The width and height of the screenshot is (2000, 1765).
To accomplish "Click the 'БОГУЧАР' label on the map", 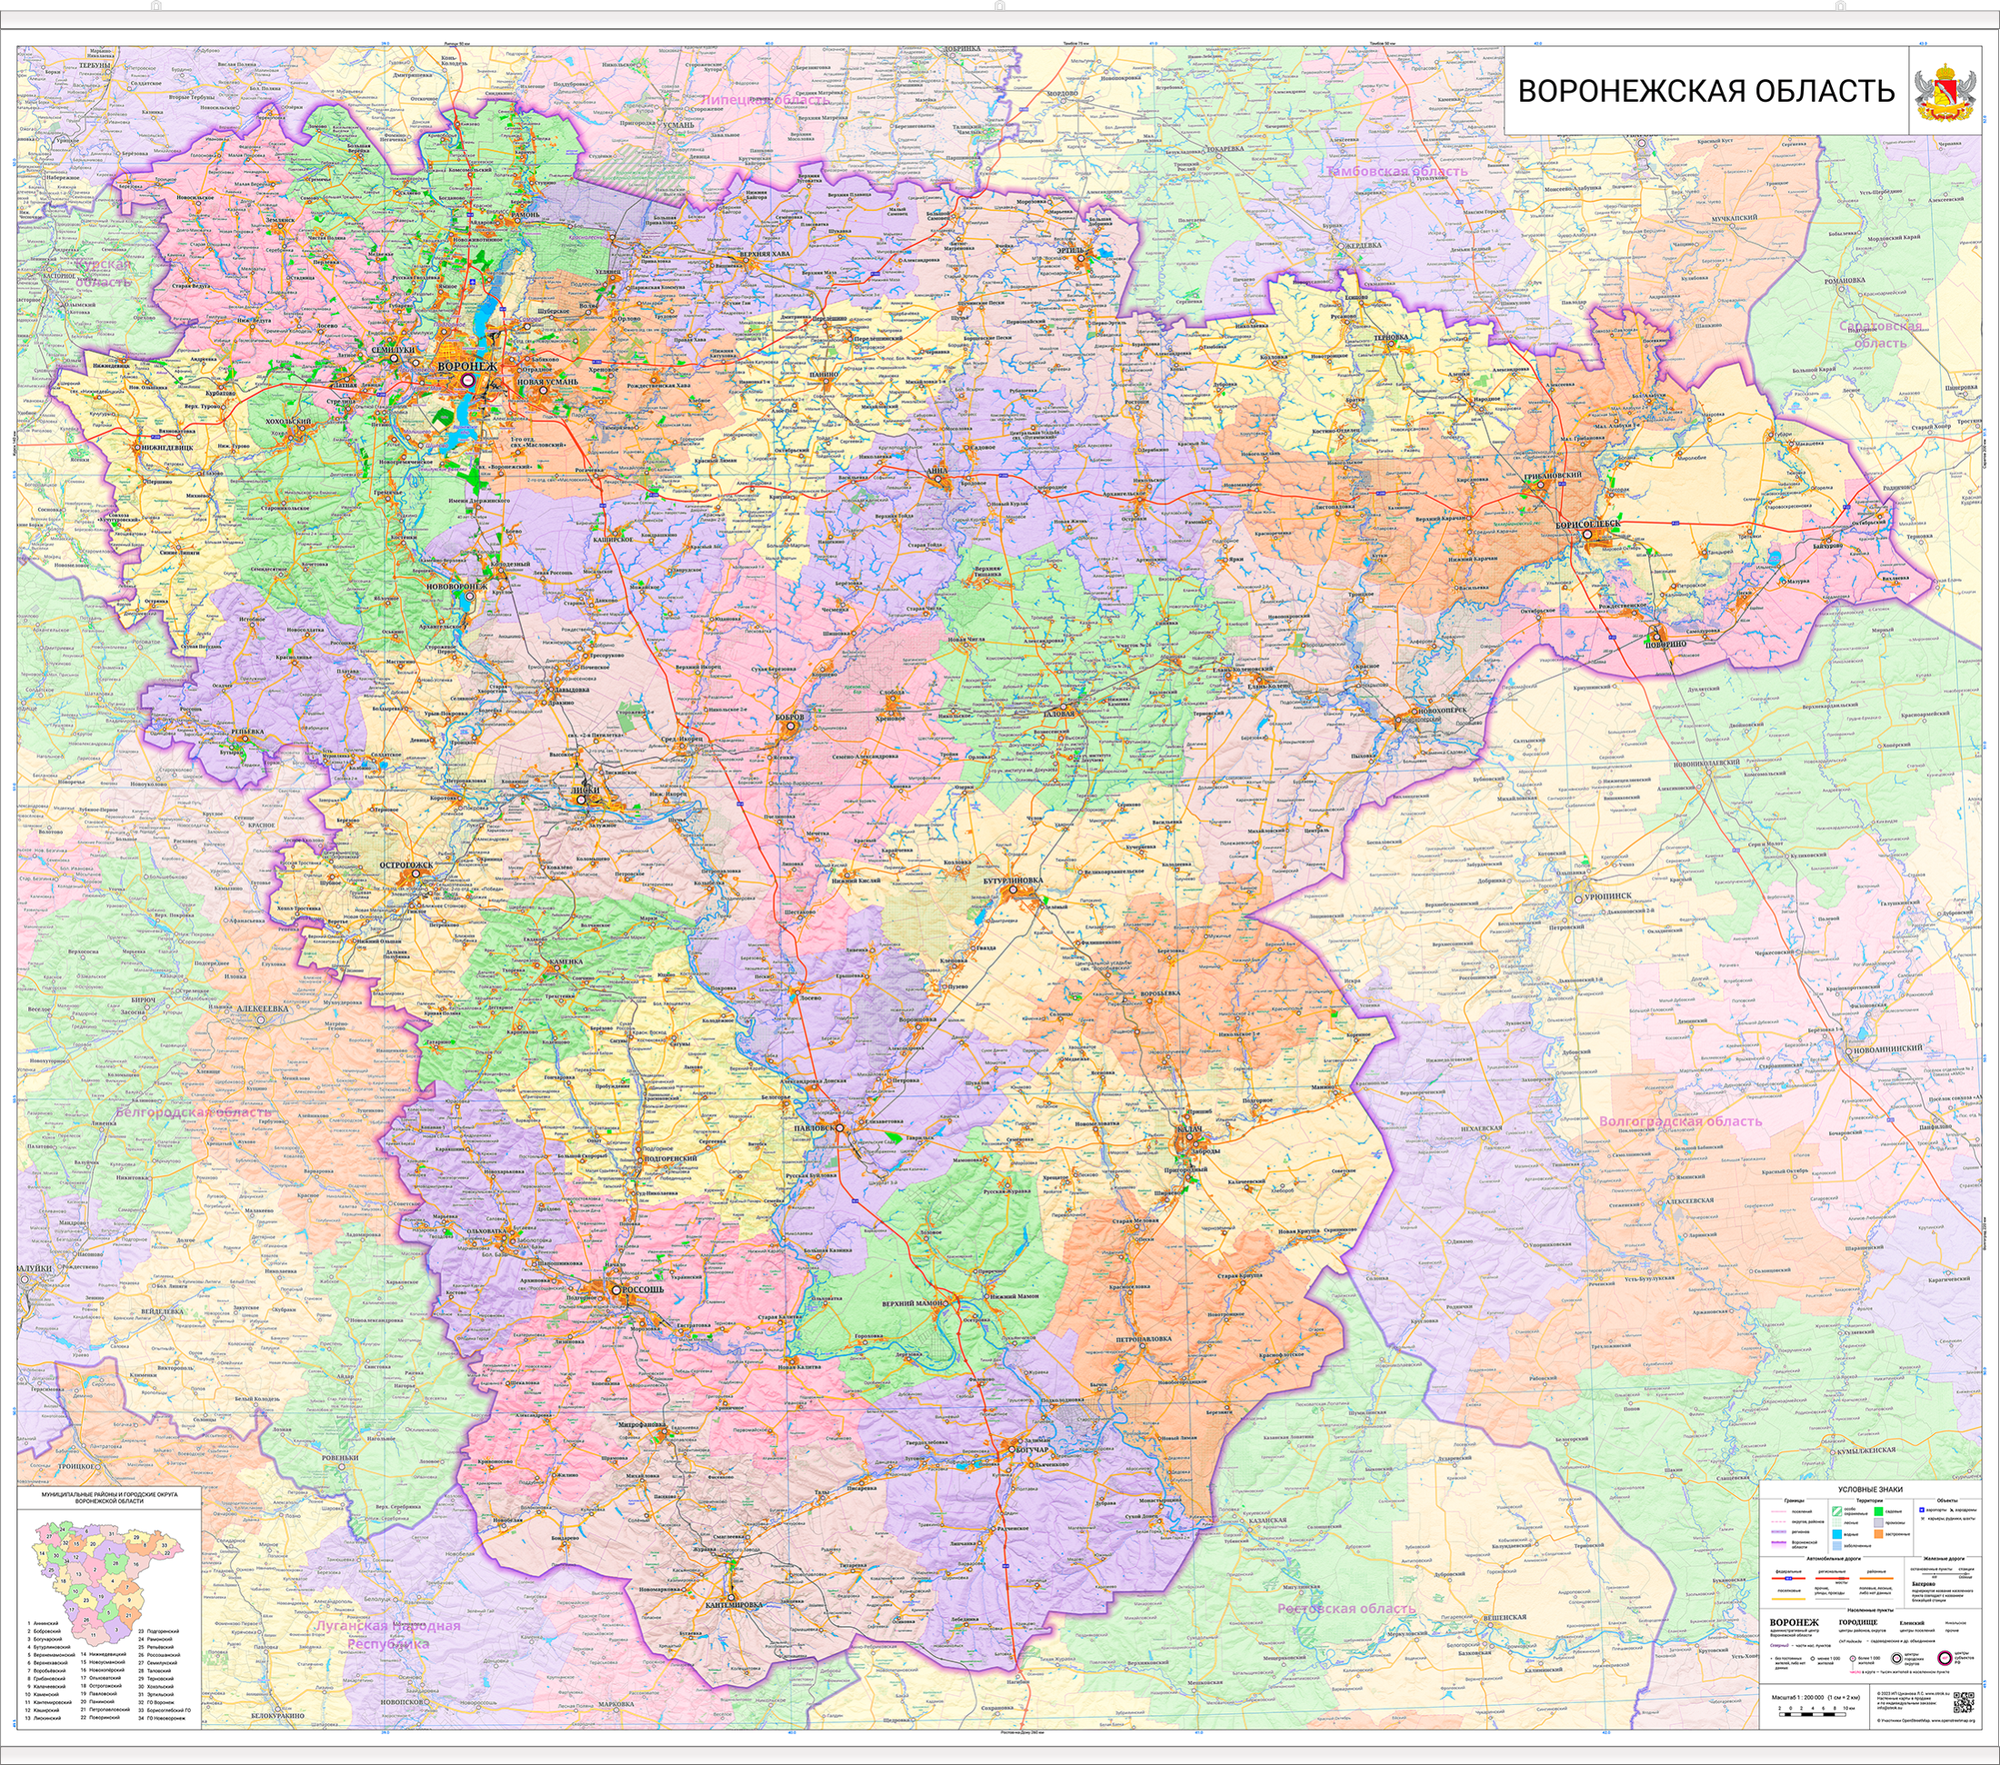I will 1032,1449.
